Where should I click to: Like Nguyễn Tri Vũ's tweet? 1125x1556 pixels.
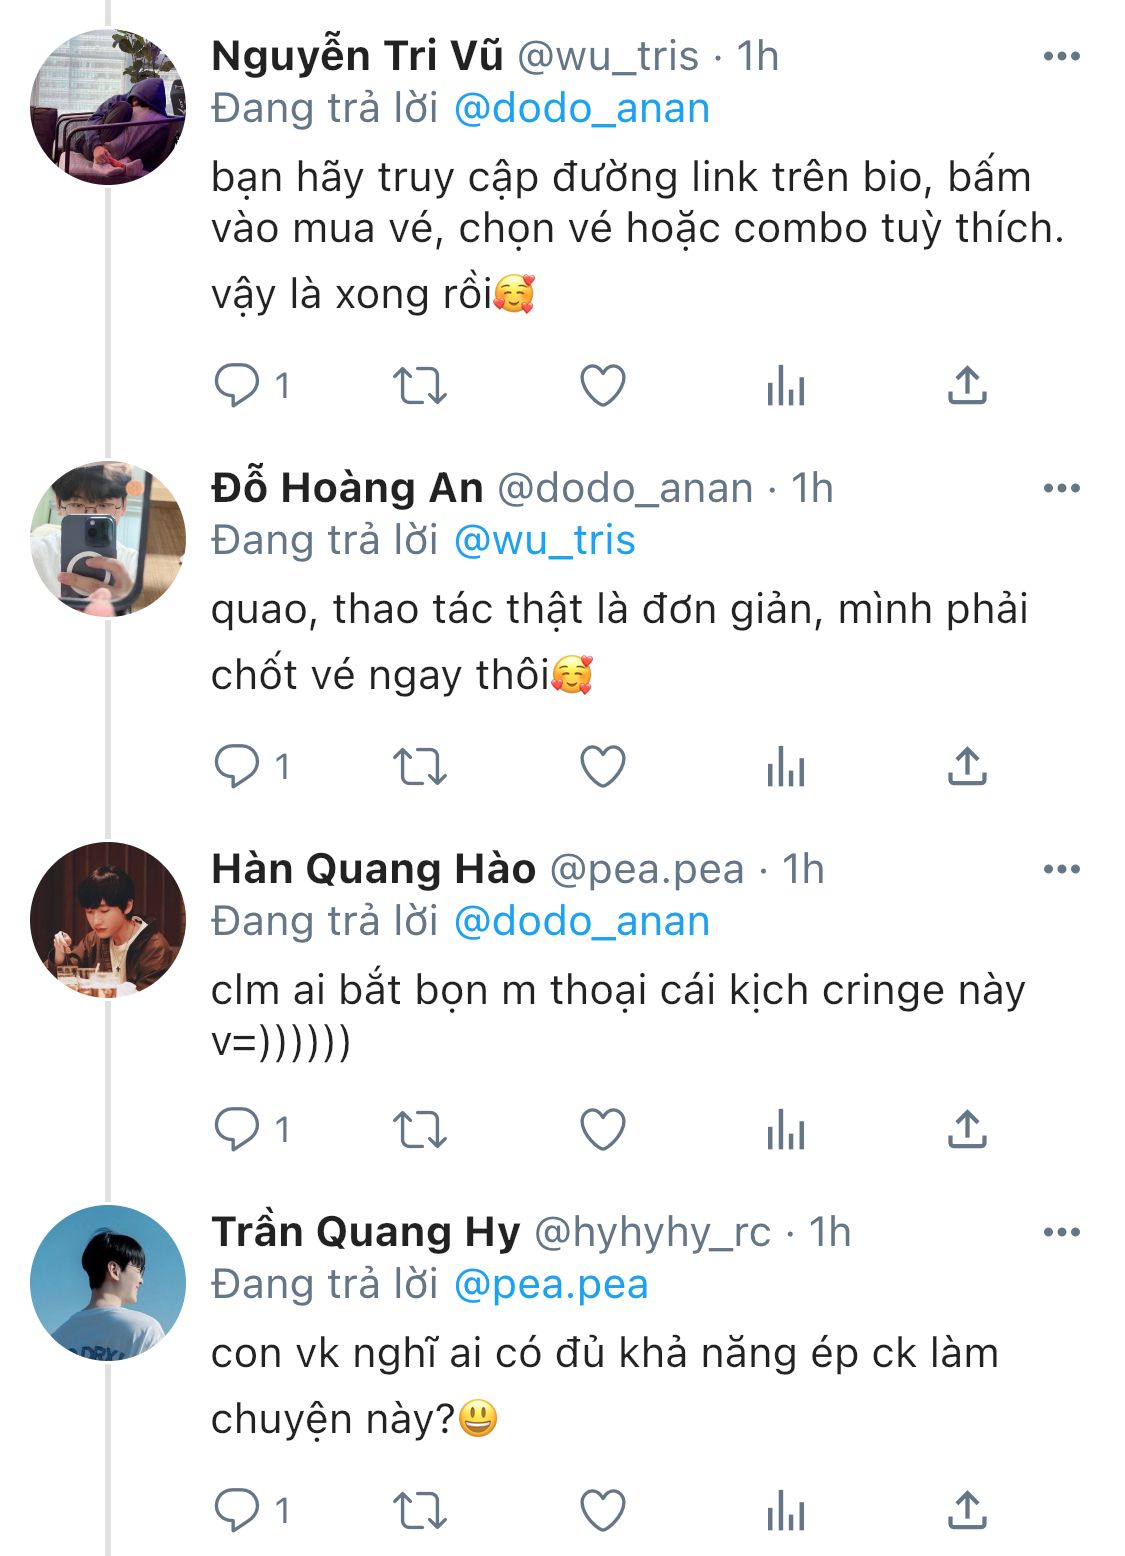[603, 385]
